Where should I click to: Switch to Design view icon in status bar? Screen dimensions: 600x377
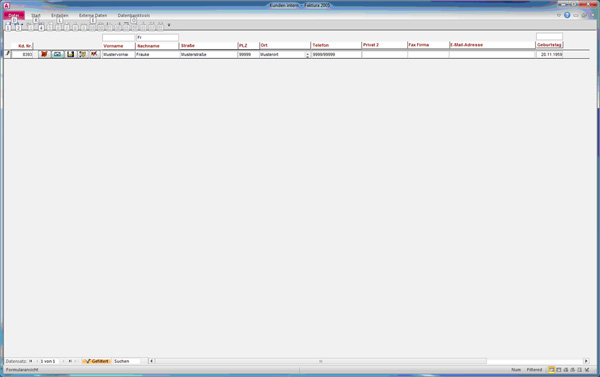point(587,370)
